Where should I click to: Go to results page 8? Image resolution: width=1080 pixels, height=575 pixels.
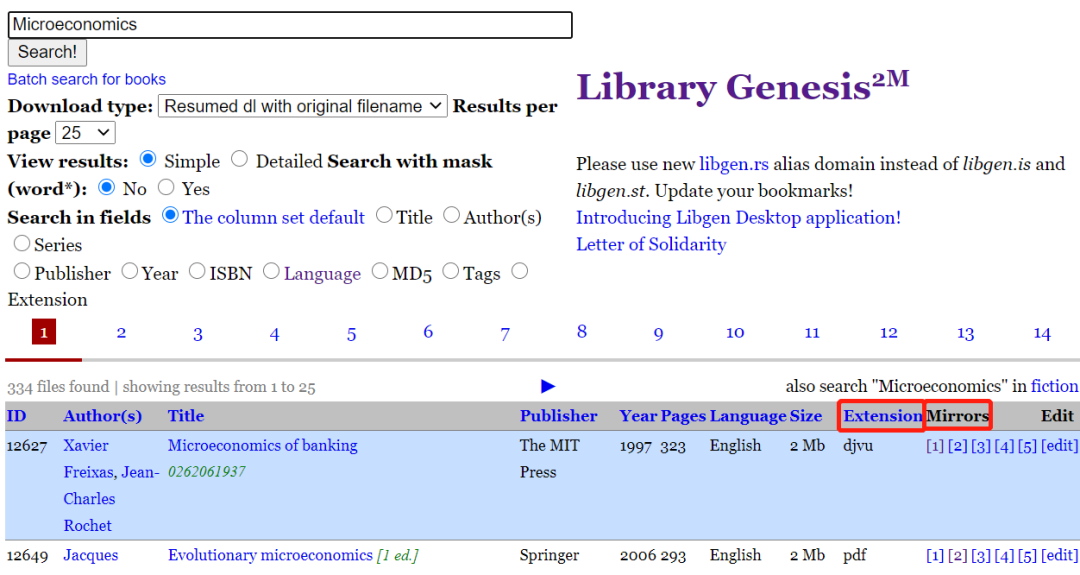click(x=582, y=332)
